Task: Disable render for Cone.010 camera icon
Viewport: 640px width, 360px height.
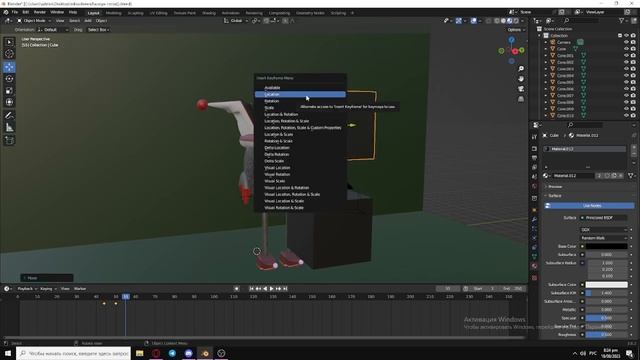Action: [x=633, y=116]
